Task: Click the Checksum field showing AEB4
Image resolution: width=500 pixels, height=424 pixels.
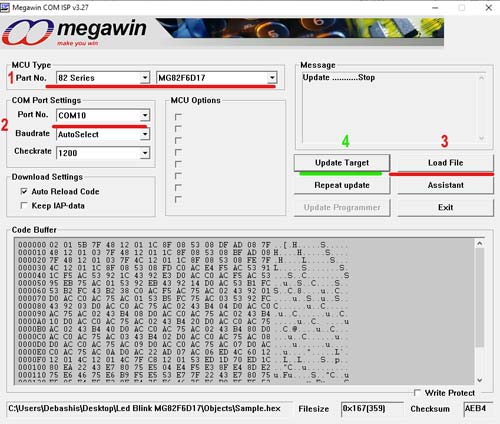Action: (478, 409)
